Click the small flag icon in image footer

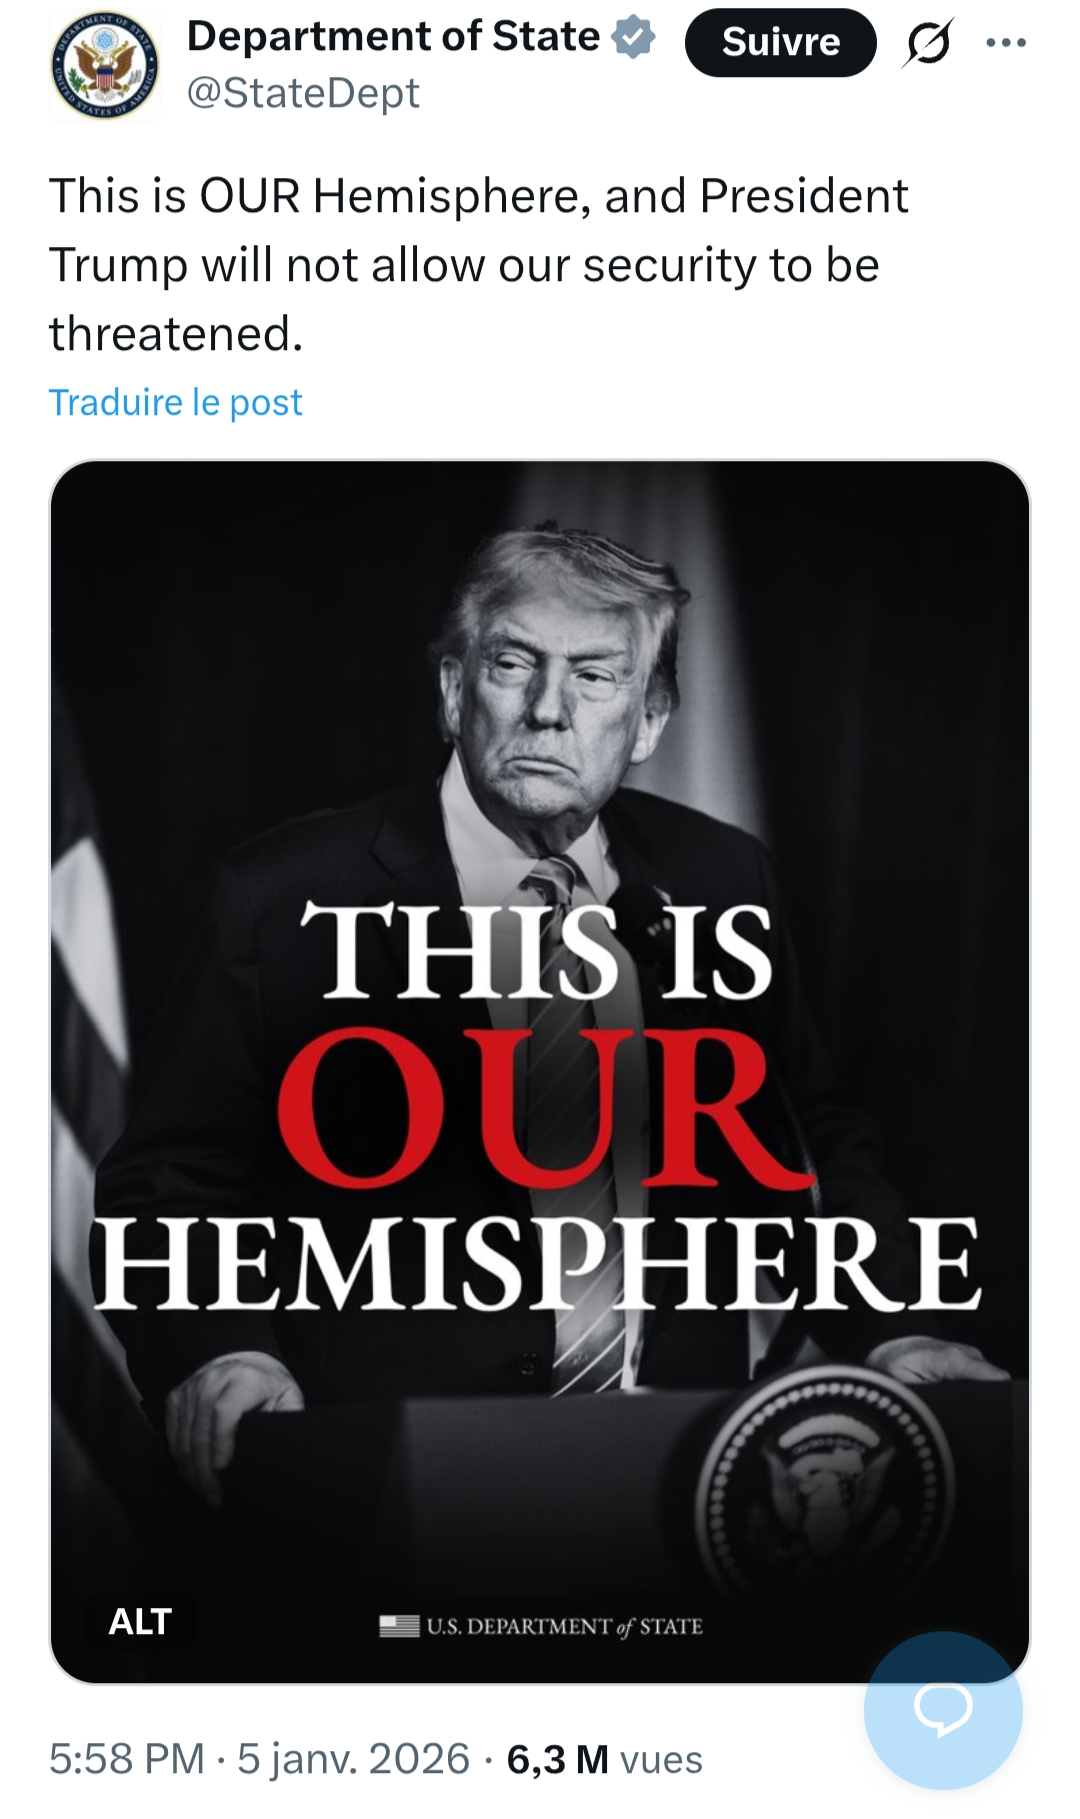pos(399,1626)
